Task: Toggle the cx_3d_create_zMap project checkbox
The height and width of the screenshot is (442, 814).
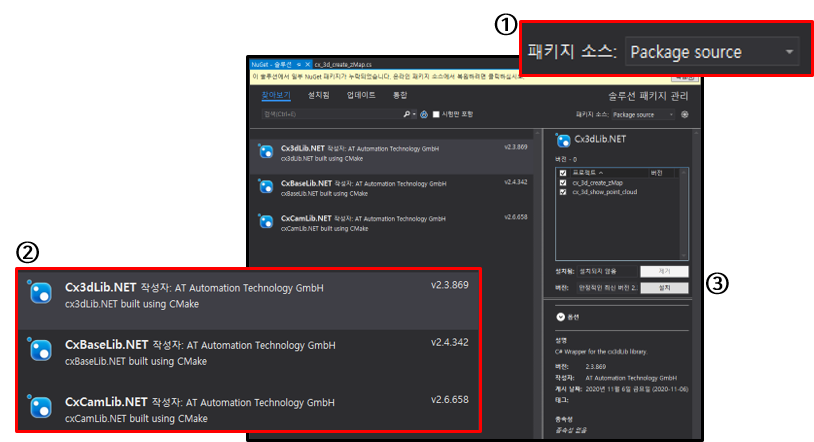Action: pos(563,183)
